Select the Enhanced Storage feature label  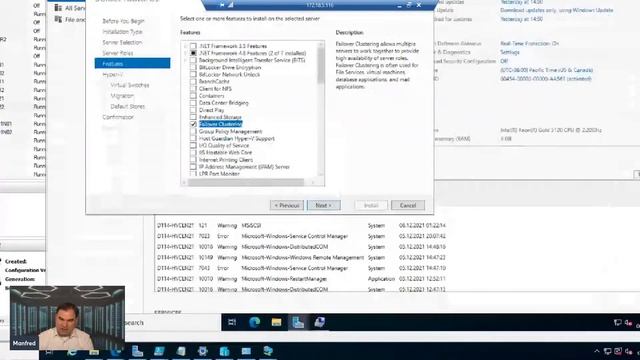tap(220, 117)
